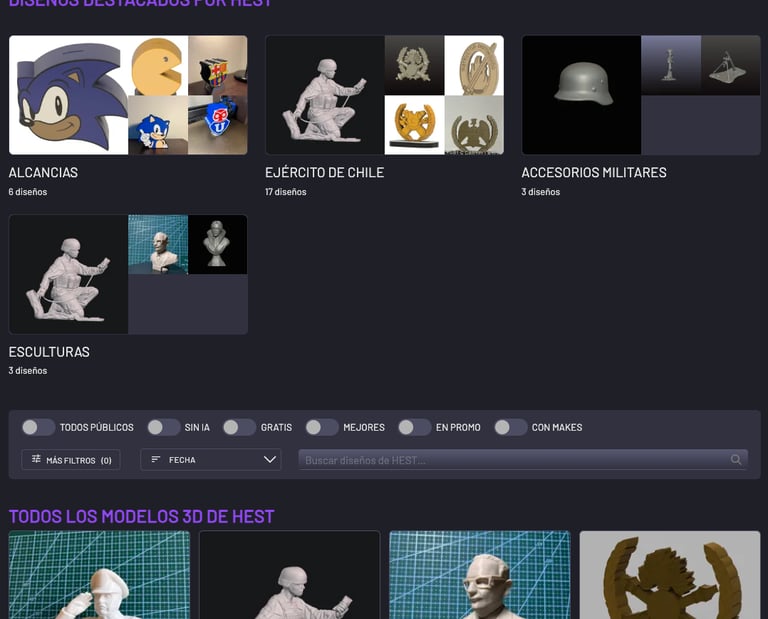Click '3 diseños' under Accesorios Militares
Image resolution: width=768 pixels, height=619 pixels.
click(540, 192)
